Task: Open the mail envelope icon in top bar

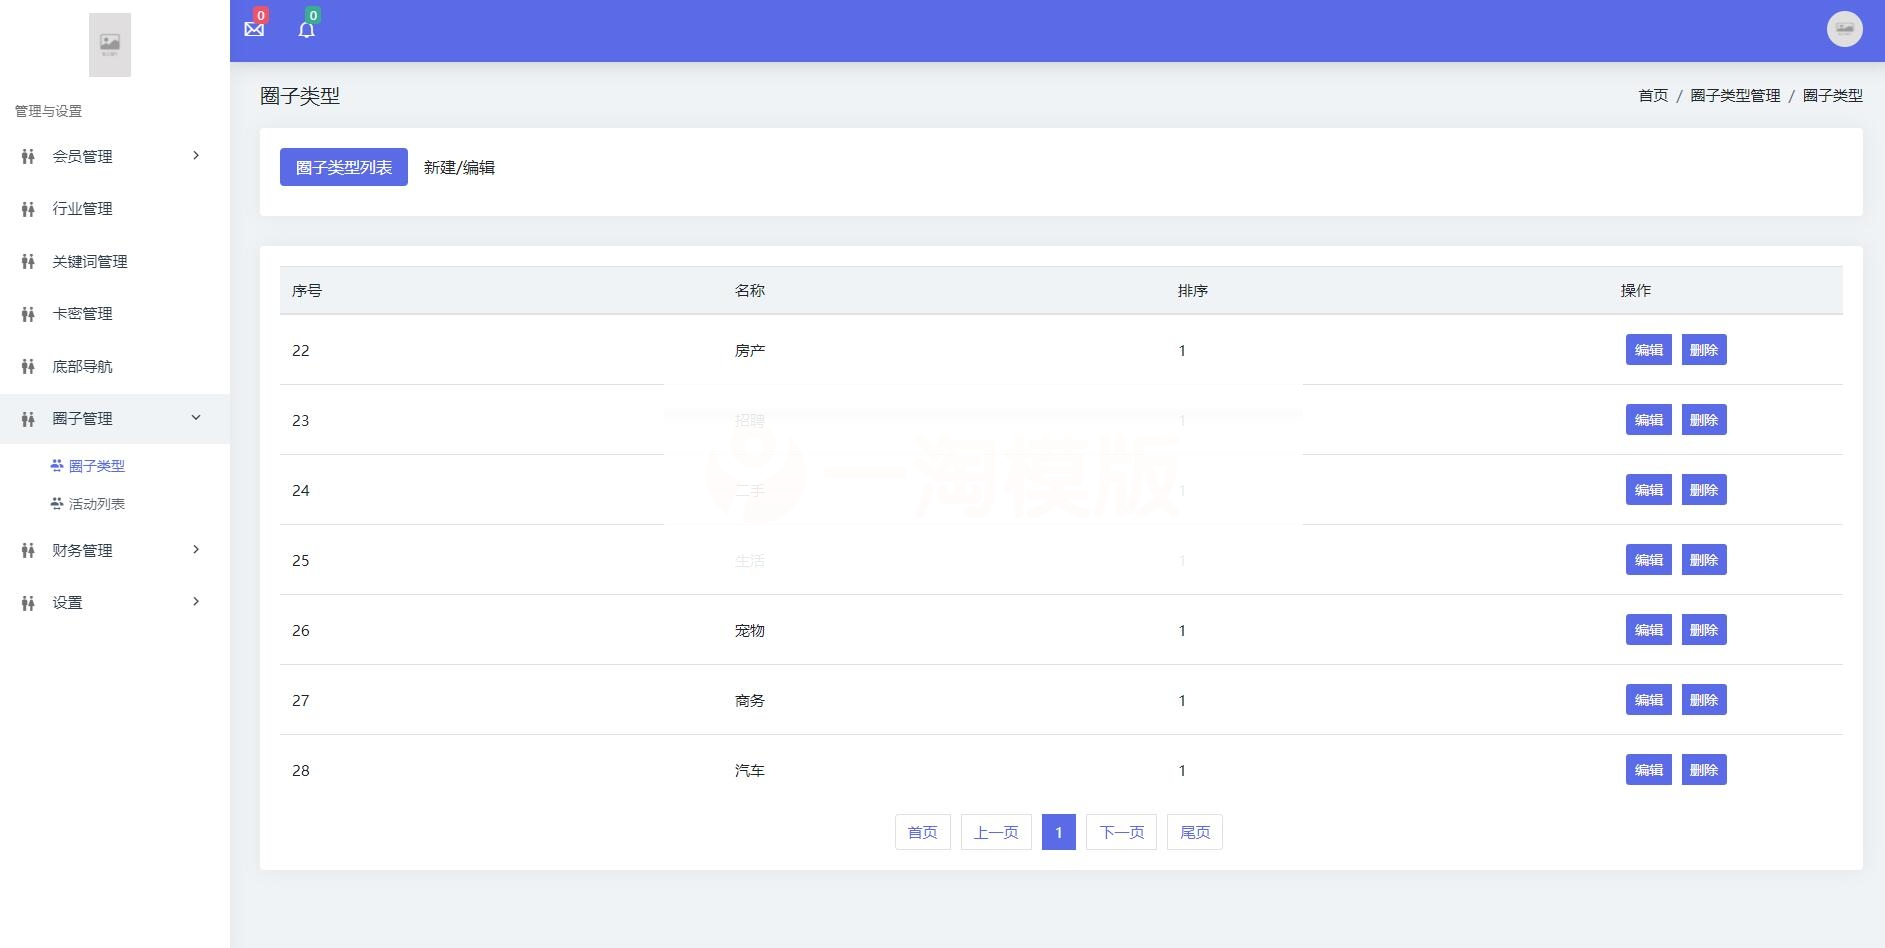Action: [254, 28]
